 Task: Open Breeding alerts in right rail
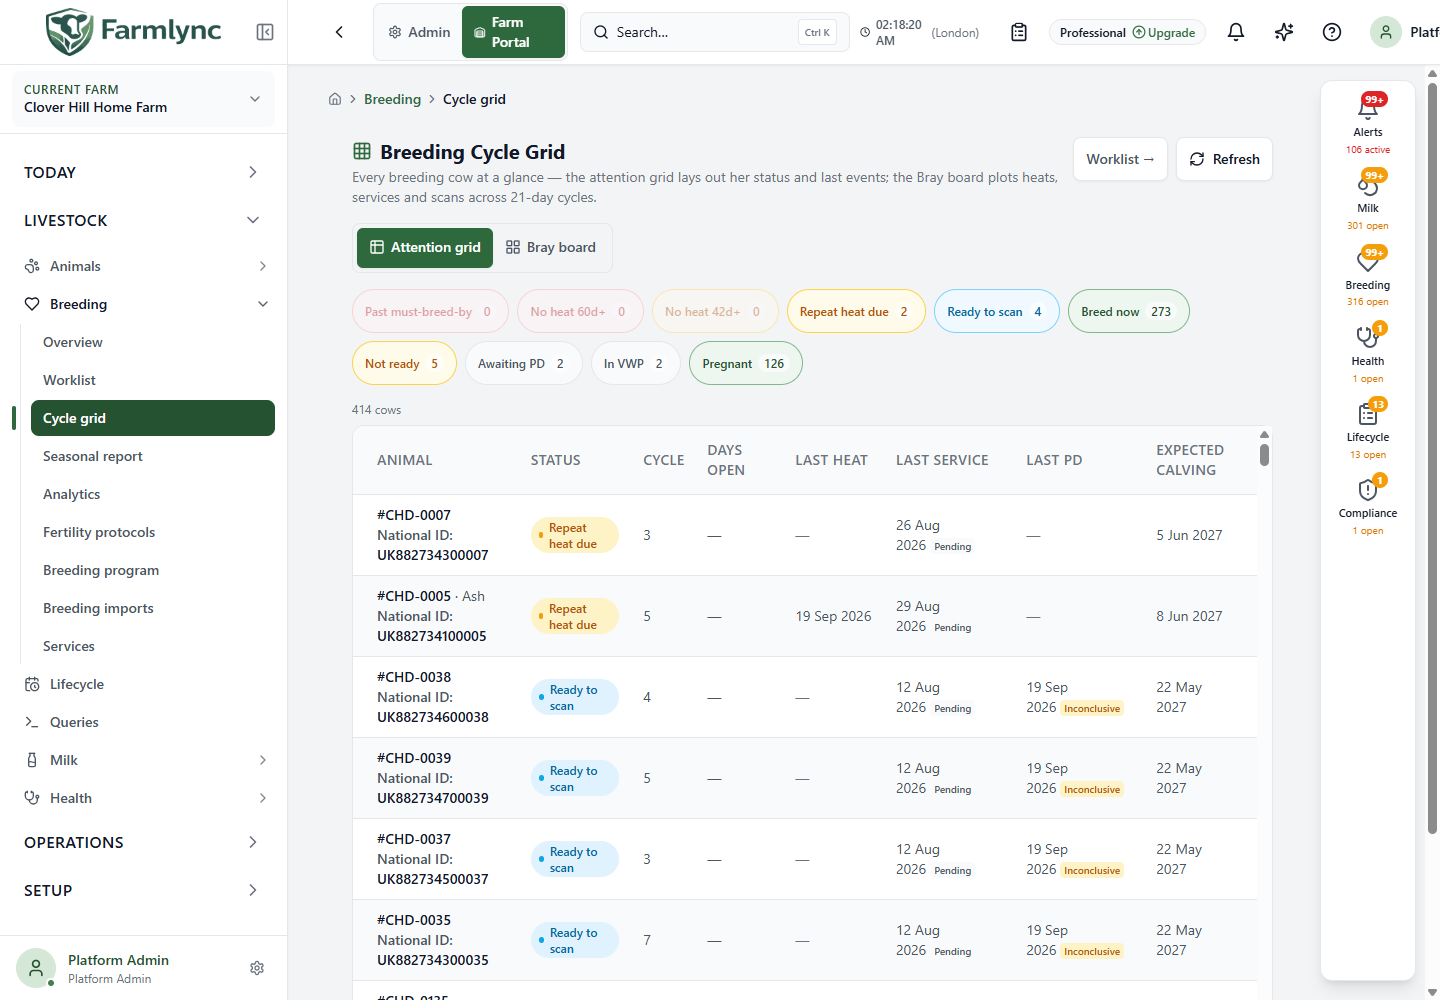[1368, 276]
